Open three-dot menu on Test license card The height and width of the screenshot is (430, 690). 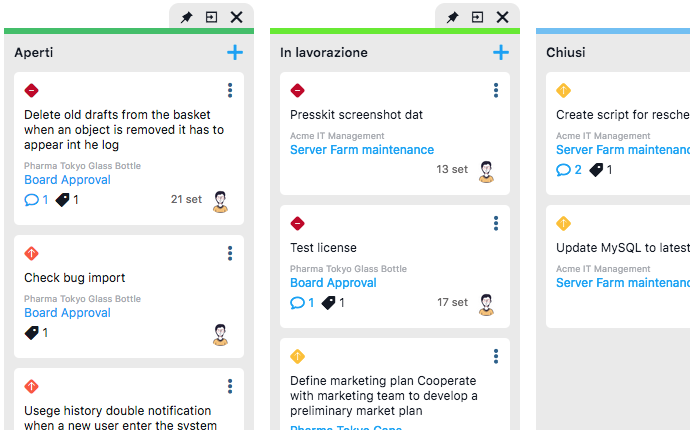496,224
